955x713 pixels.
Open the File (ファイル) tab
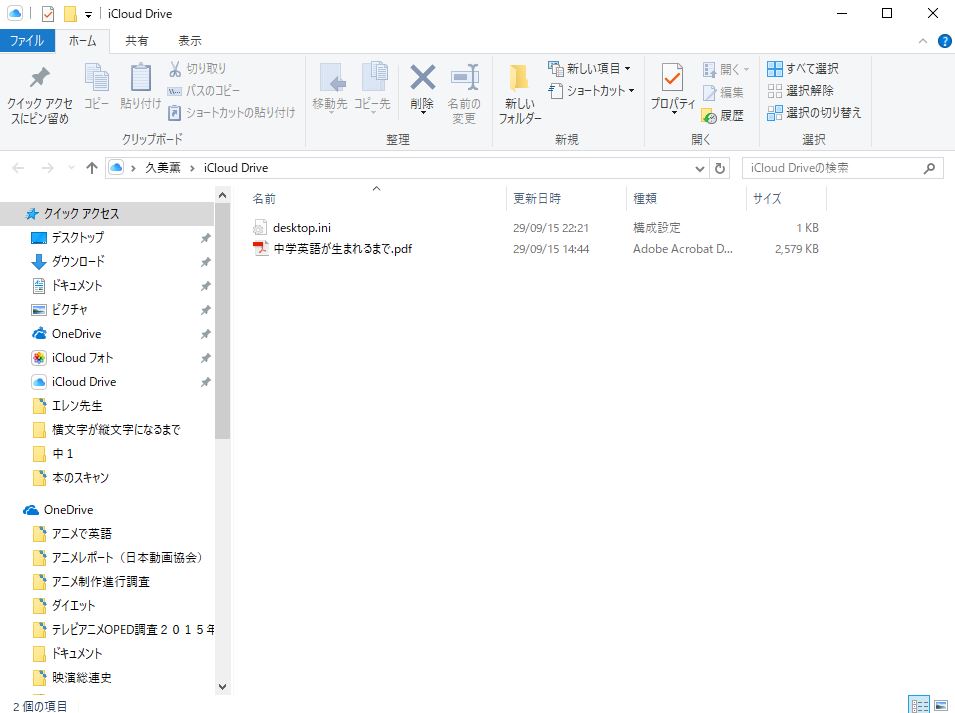pos(27,41)
